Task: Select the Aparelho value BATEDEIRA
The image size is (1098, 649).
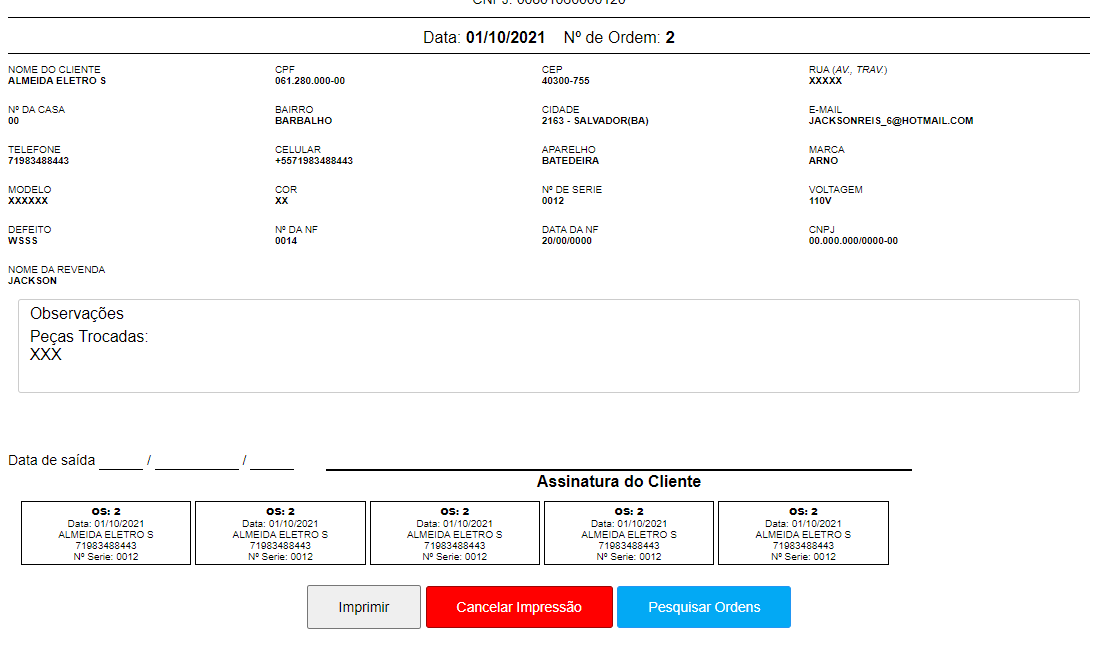Action: pyautogui.click(x=569, y=161)
